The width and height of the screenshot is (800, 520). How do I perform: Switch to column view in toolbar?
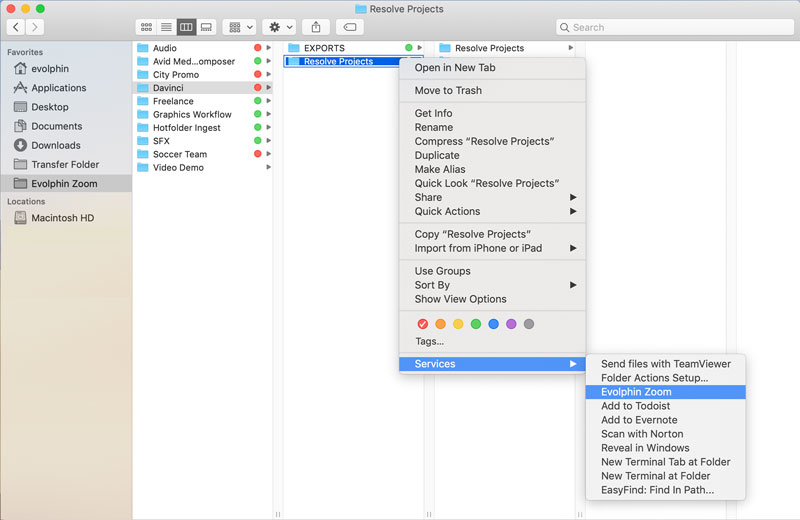pyautogui.click(x=186, y=27)
